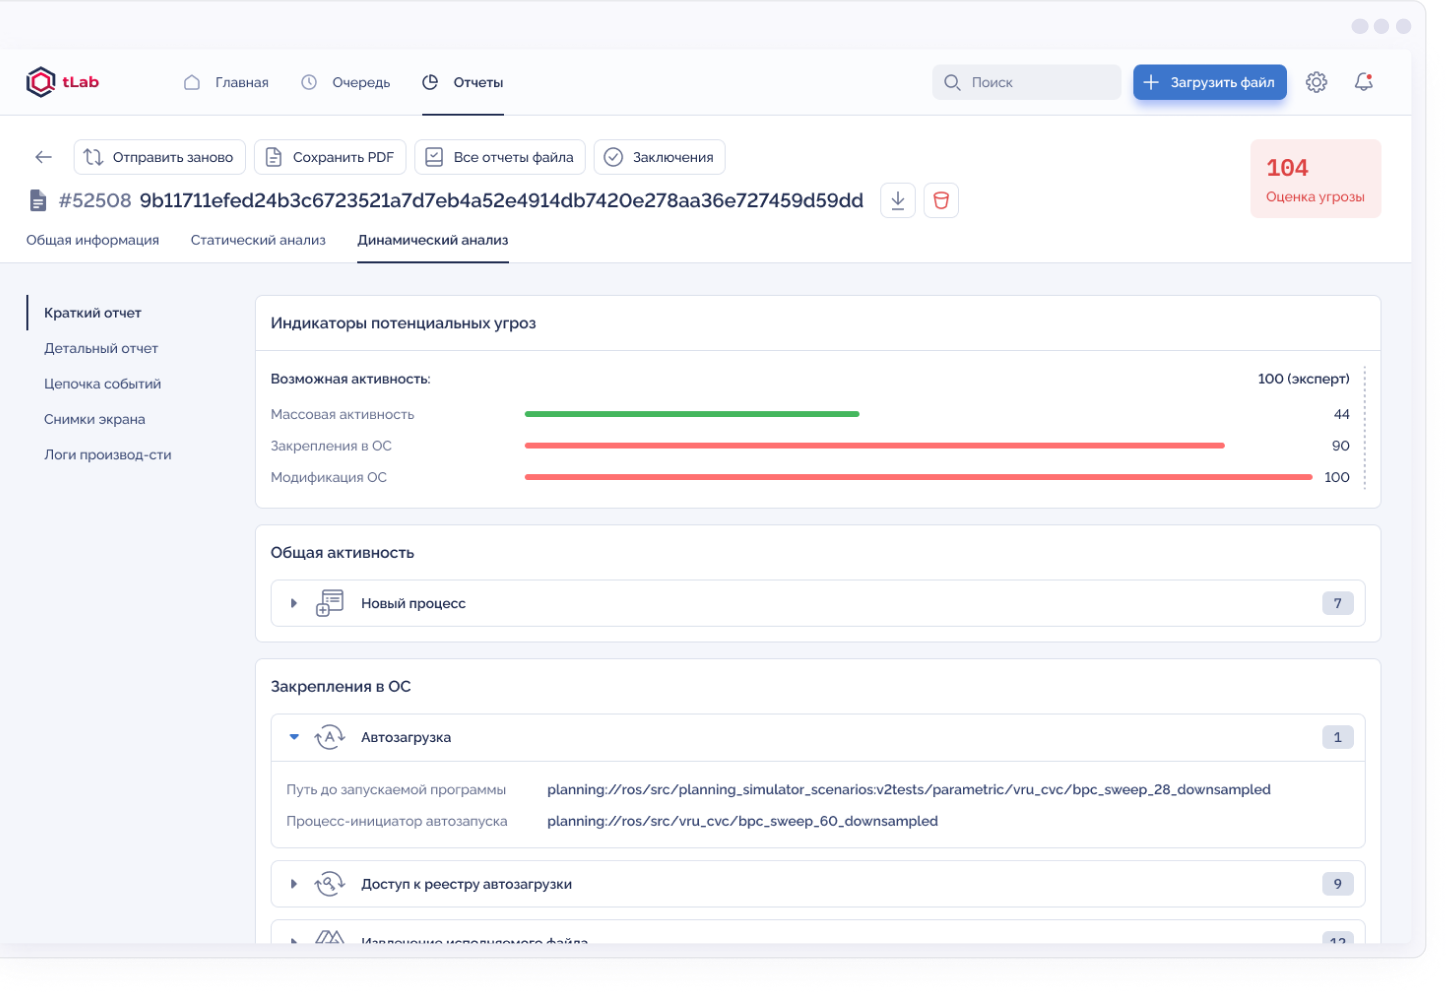Open settings via the gear icon
1452x999 pixels.
point(1316,82)
